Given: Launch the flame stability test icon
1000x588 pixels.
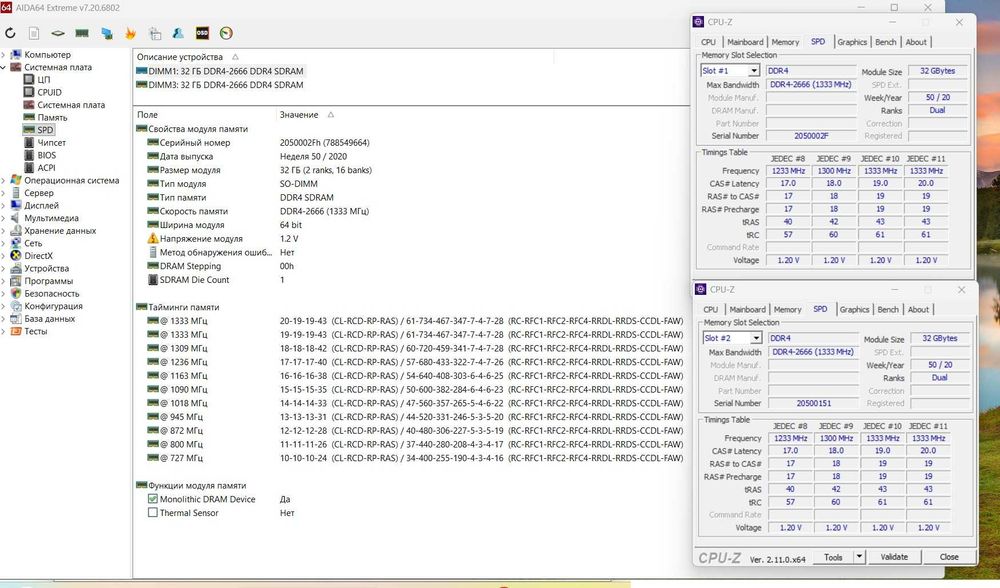Looking at the screenshot, I should pyautogui.click(x=130, y=33).
